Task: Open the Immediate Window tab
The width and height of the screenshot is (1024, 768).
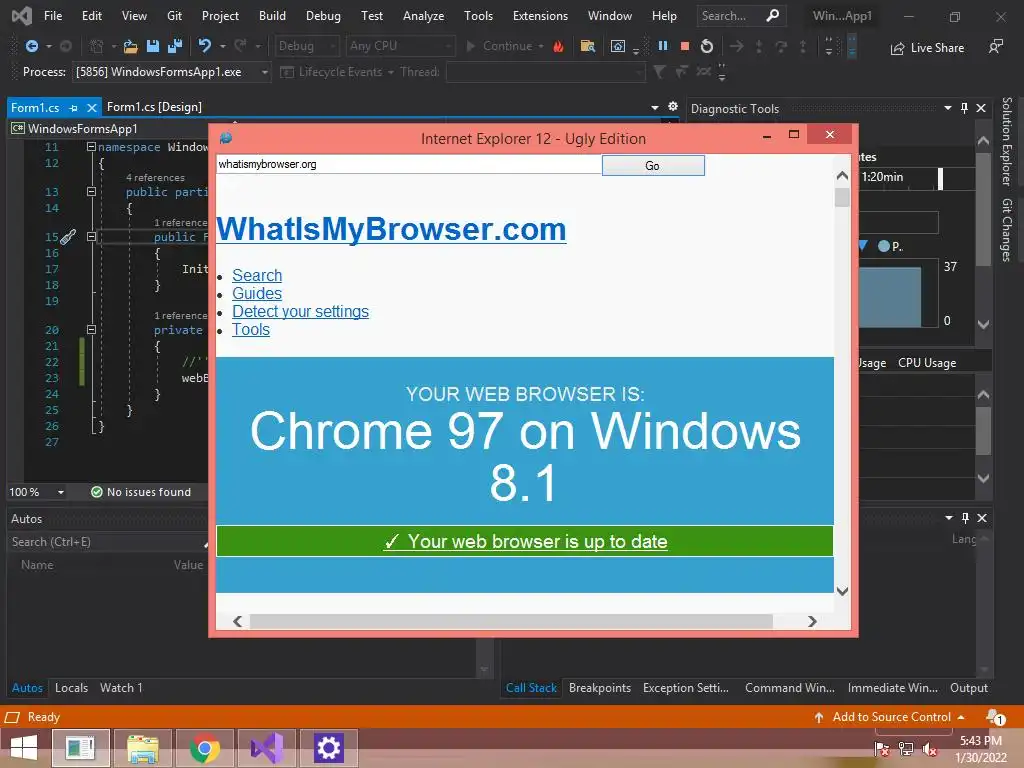Action: 893,688
